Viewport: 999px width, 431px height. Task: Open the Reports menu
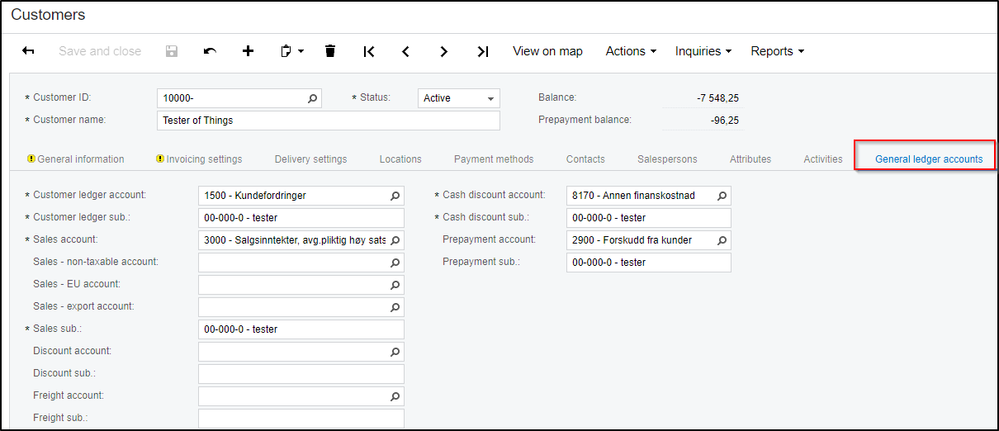coord(777,51)
